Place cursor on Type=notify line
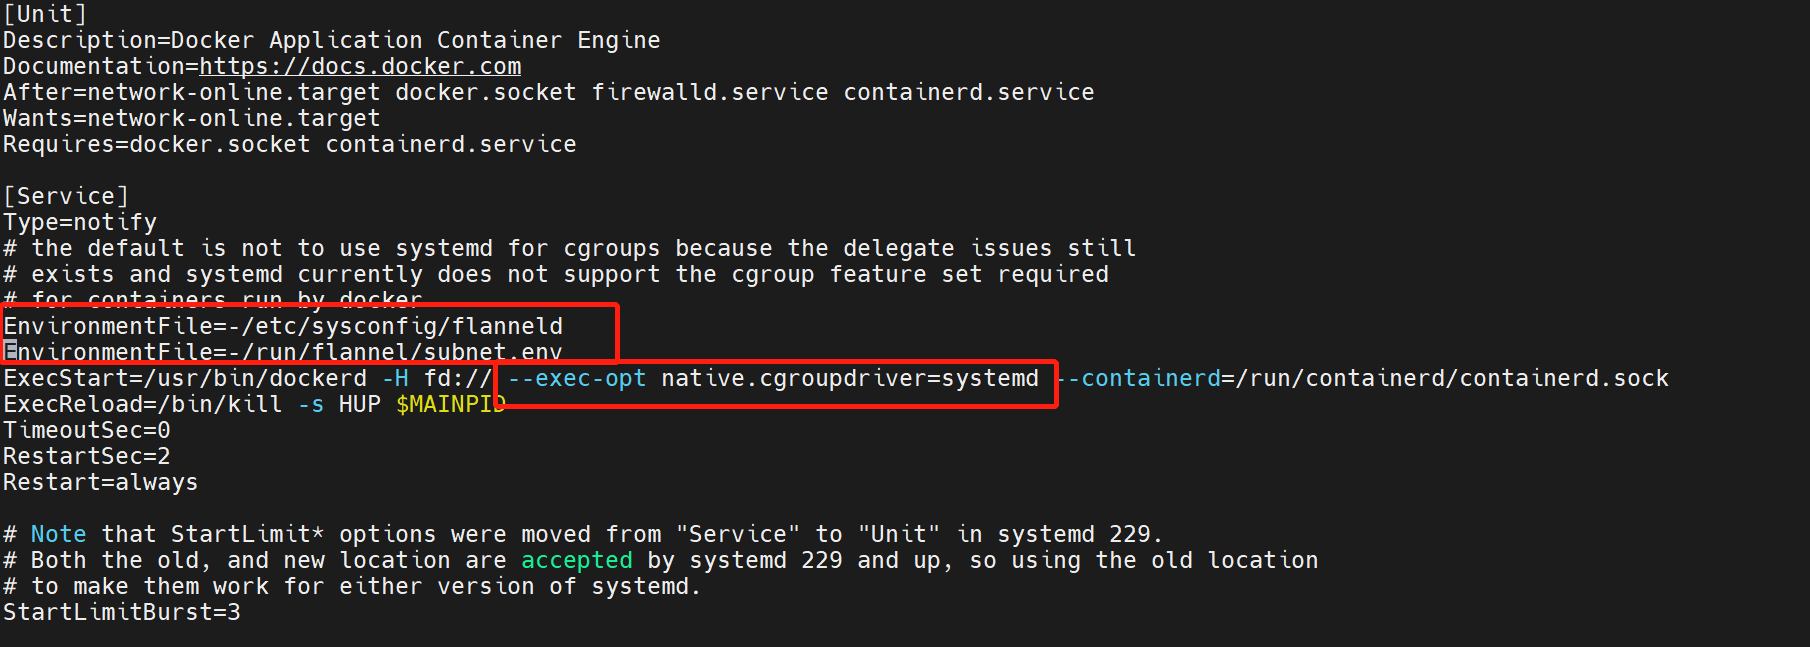Screen dimensions: 1810x647 pos(80,222)
